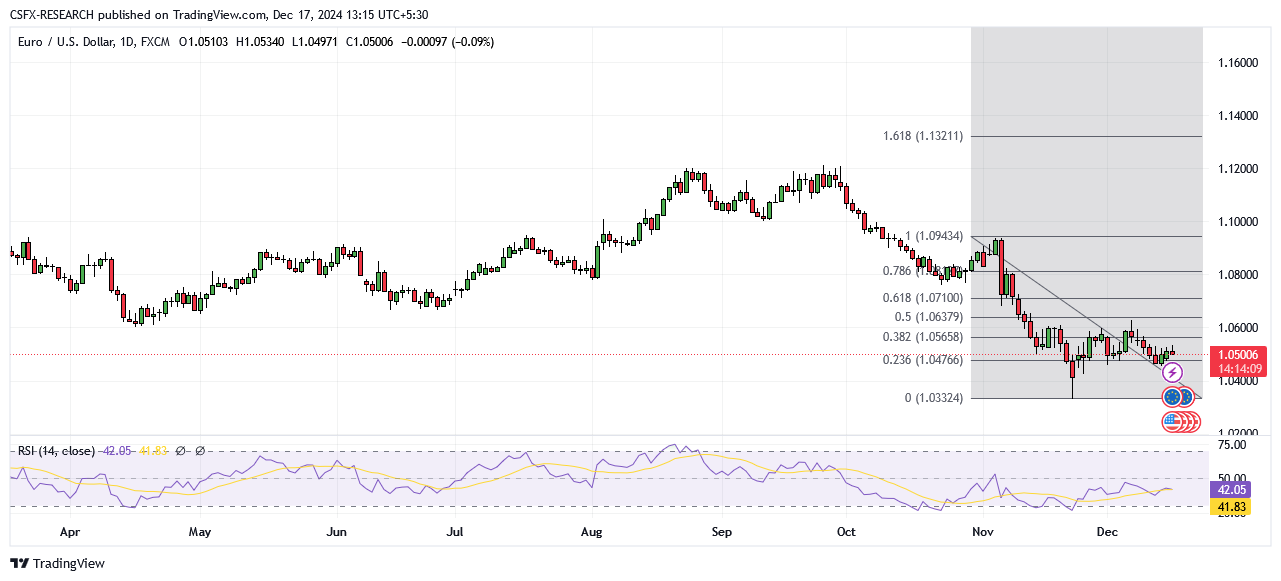Click the United States flag event icon
This screenshot has width=1281, height=581.
(x=1172, y=421)
